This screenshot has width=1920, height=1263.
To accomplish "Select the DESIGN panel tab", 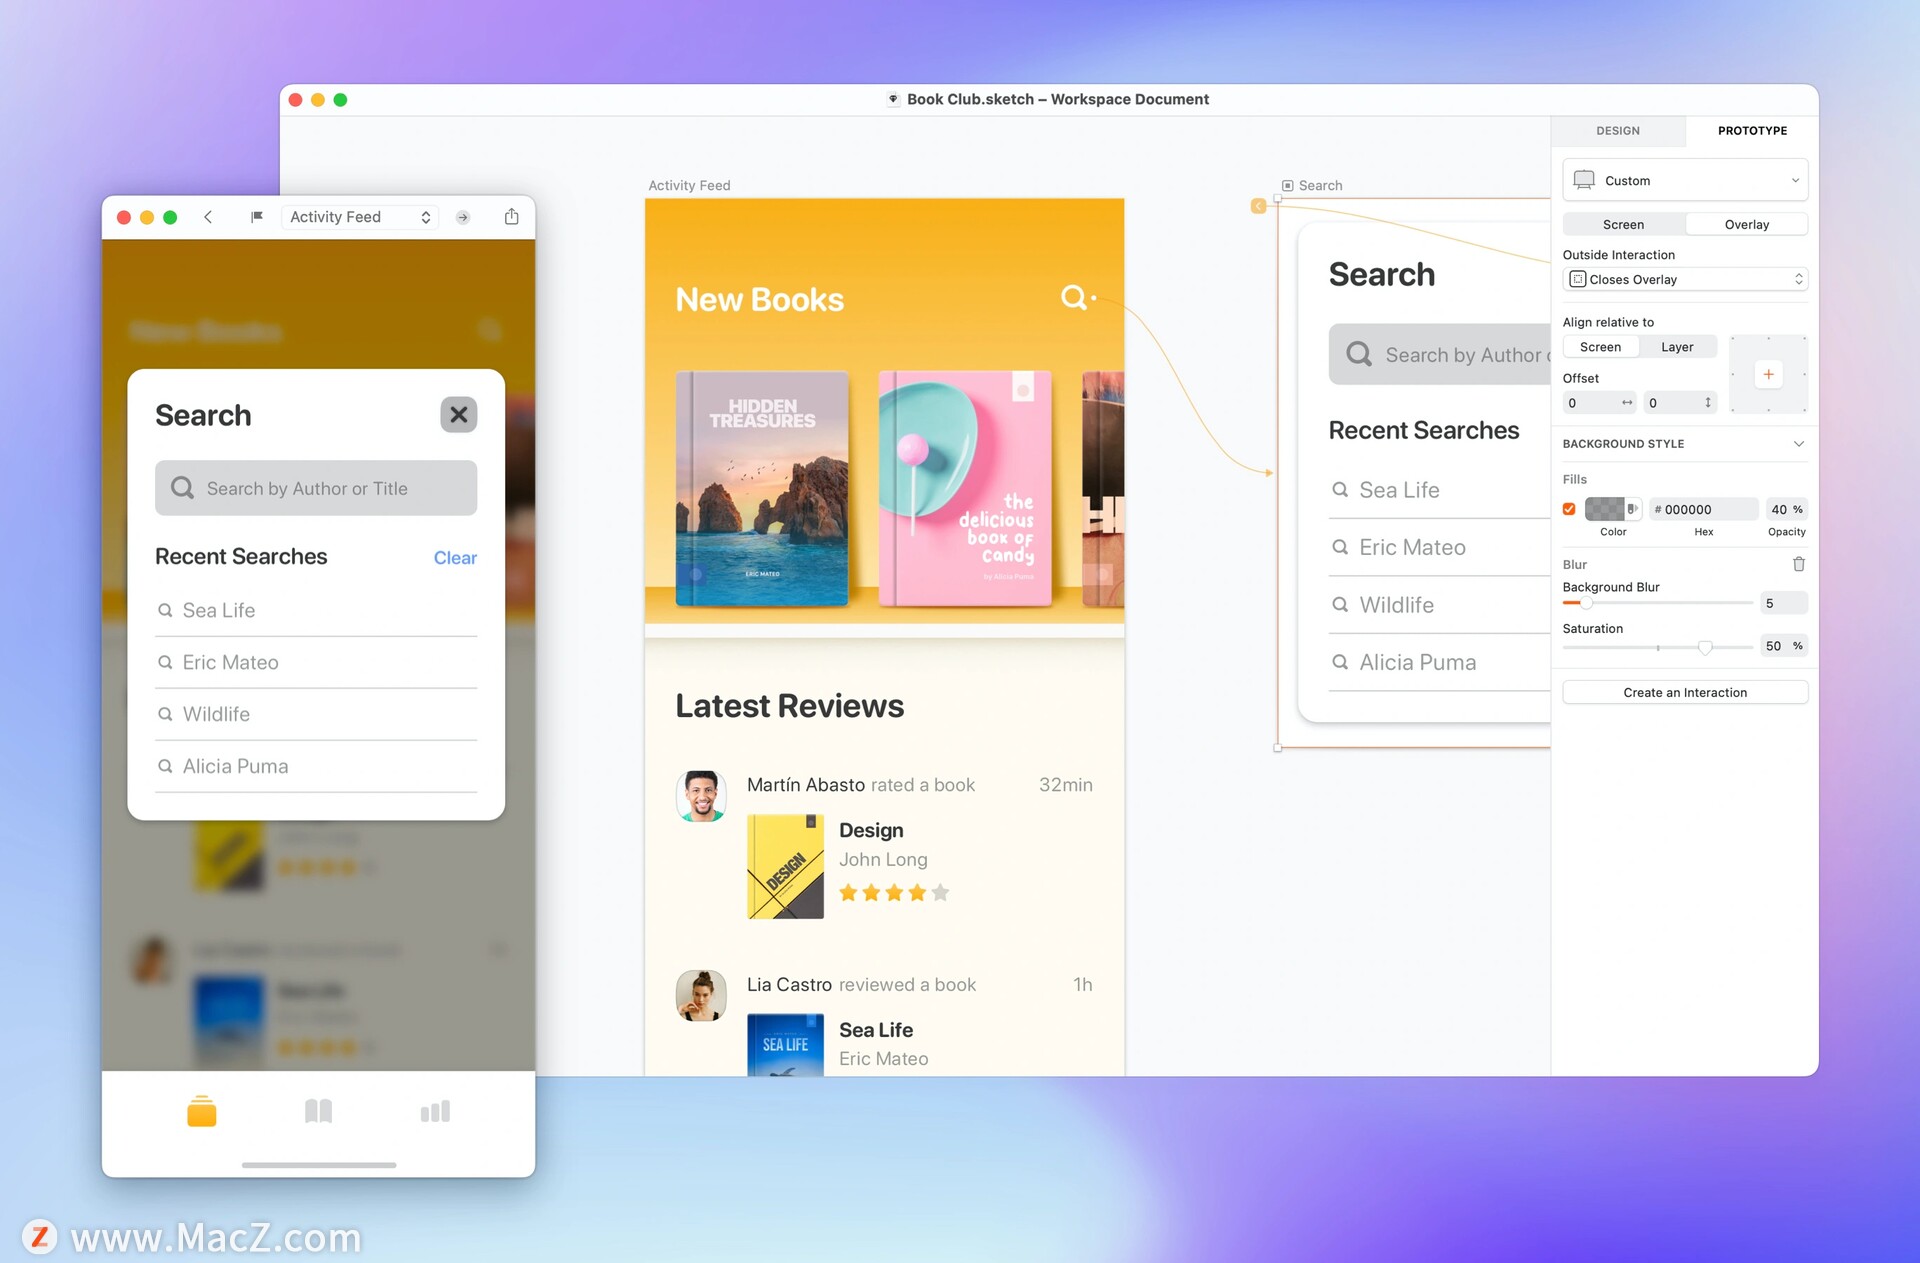I will [x=1618, y=130].
